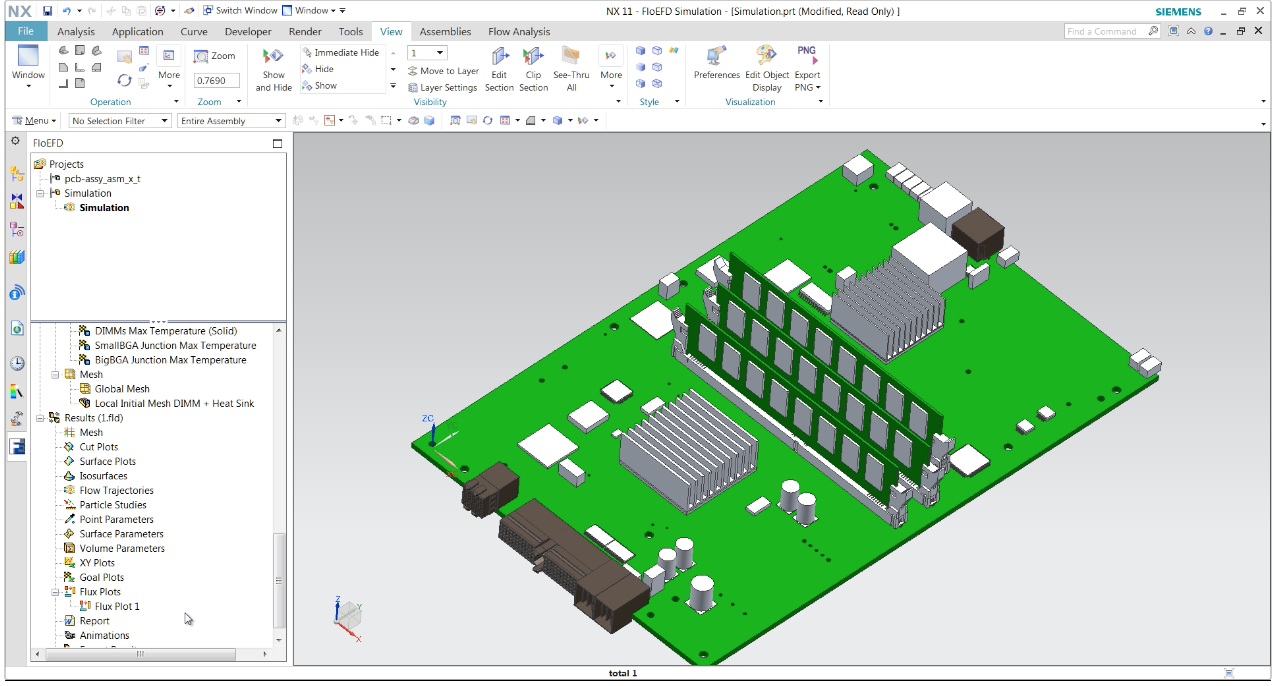Collapse the Simulation project node
The width and height of the screenshot is (1274, 686).
(x=39, y=193)
